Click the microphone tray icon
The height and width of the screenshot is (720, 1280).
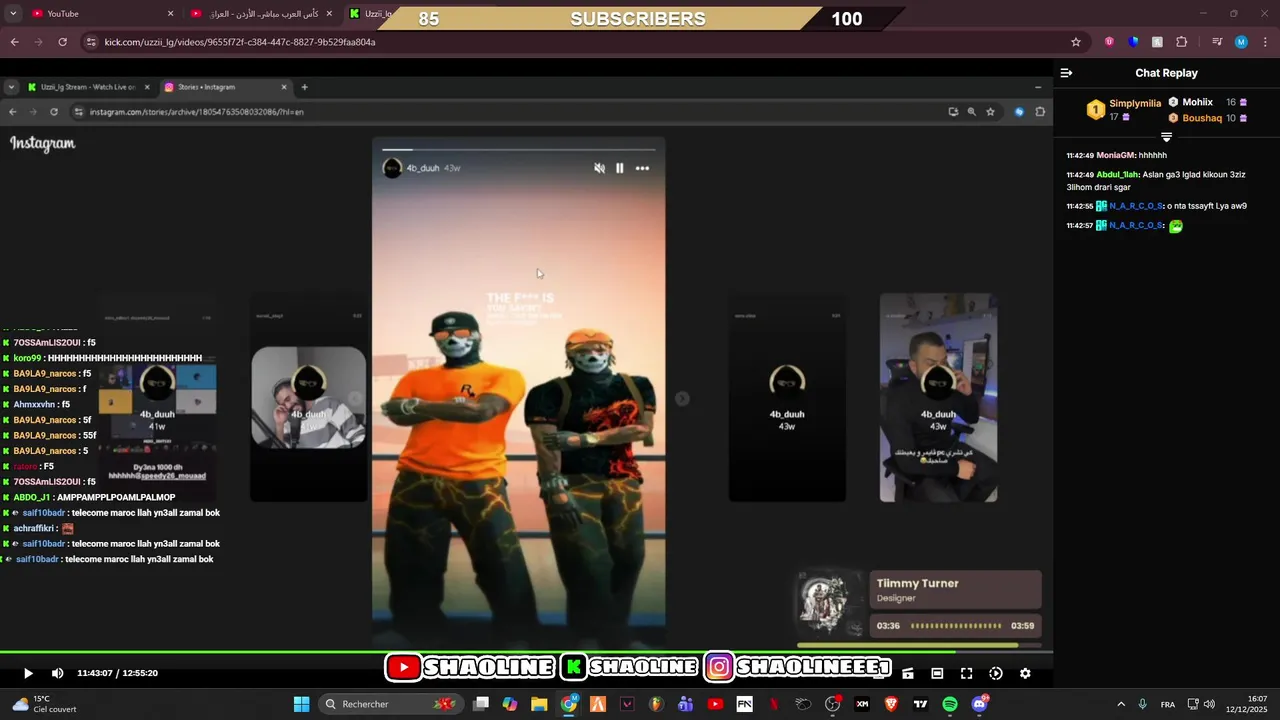point(1142,704)
